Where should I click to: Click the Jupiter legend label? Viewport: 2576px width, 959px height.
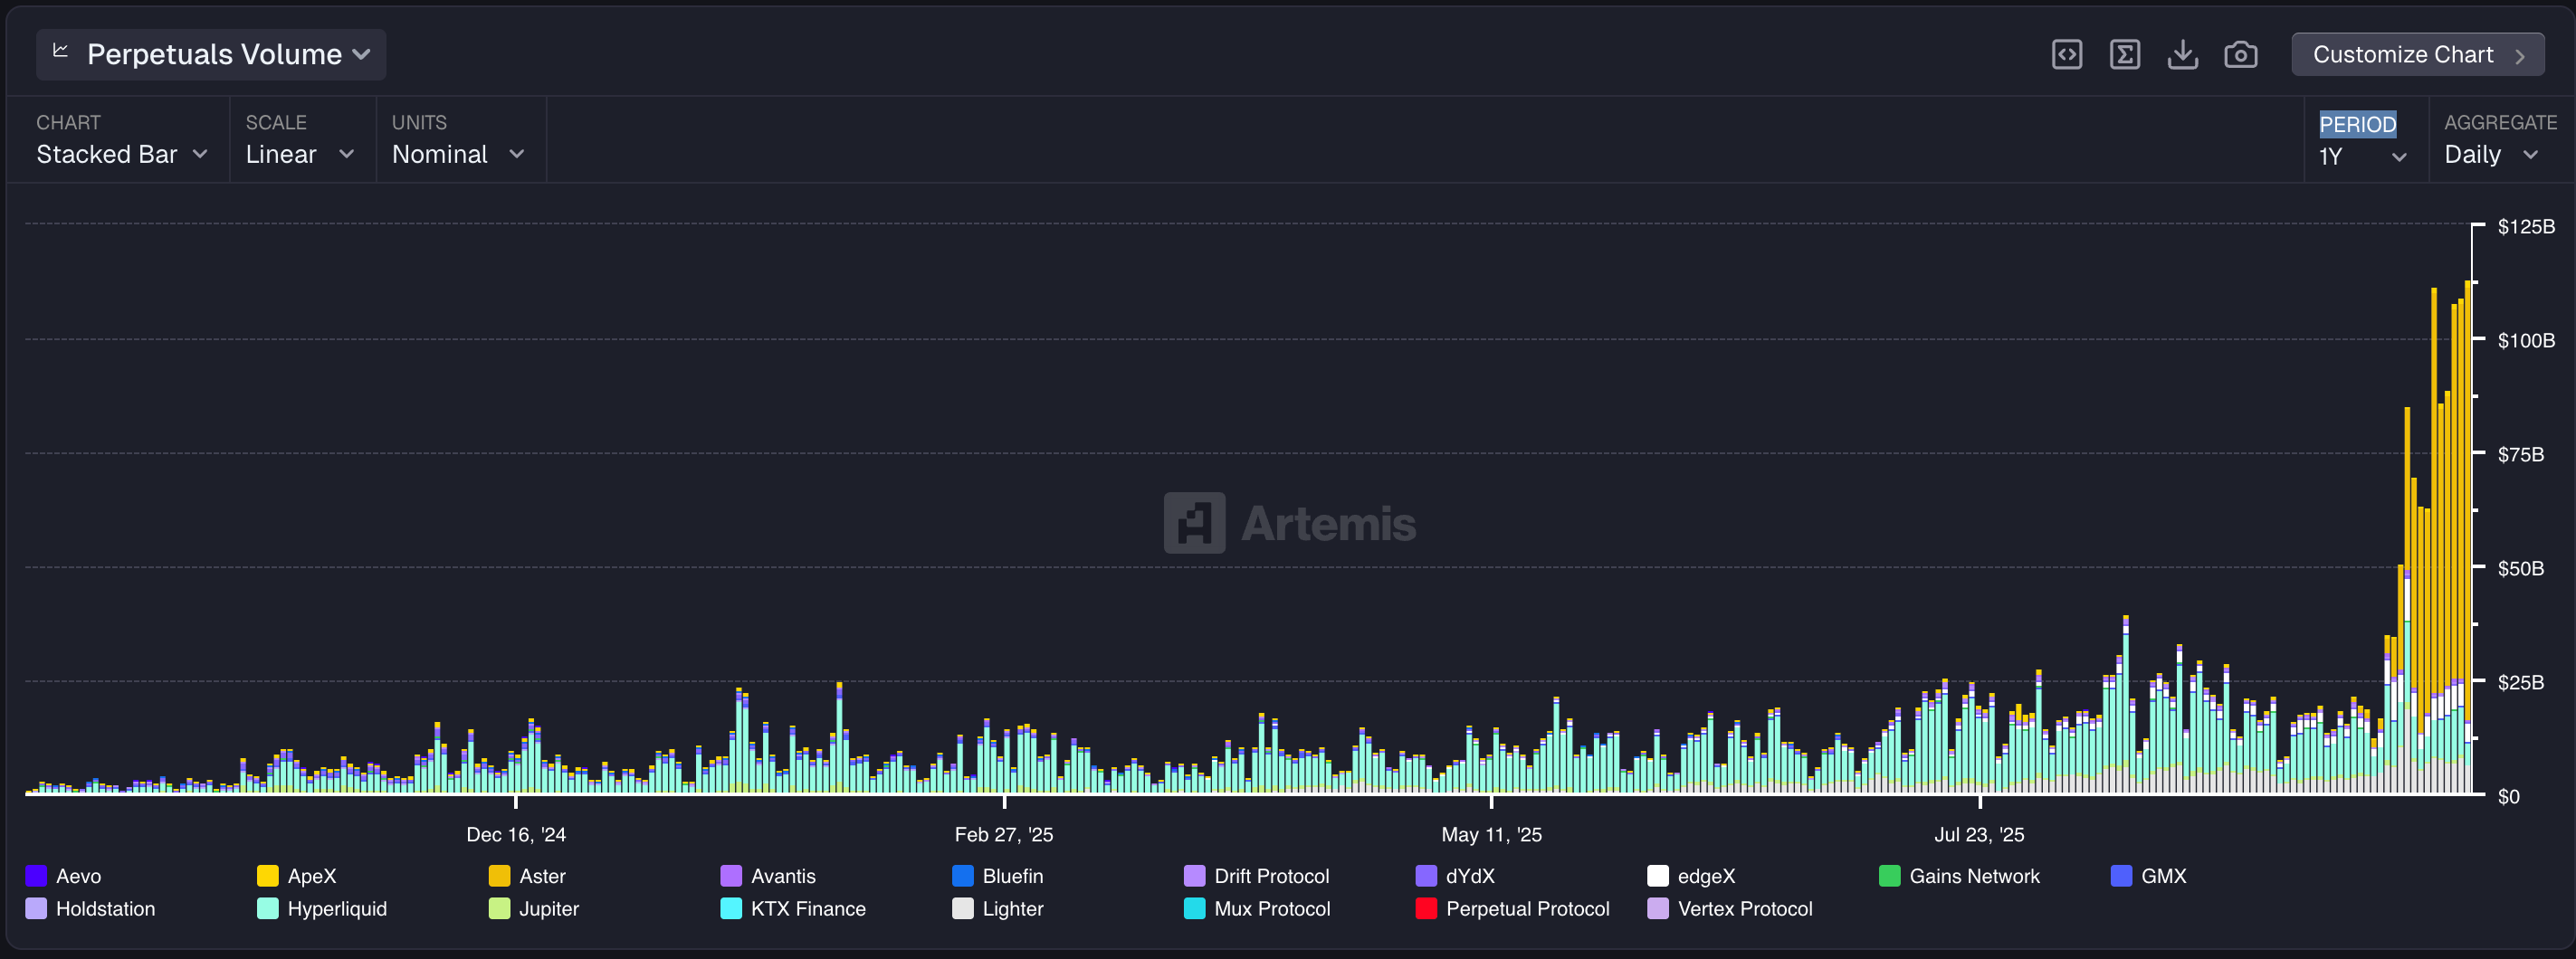[x=549, y=909]
